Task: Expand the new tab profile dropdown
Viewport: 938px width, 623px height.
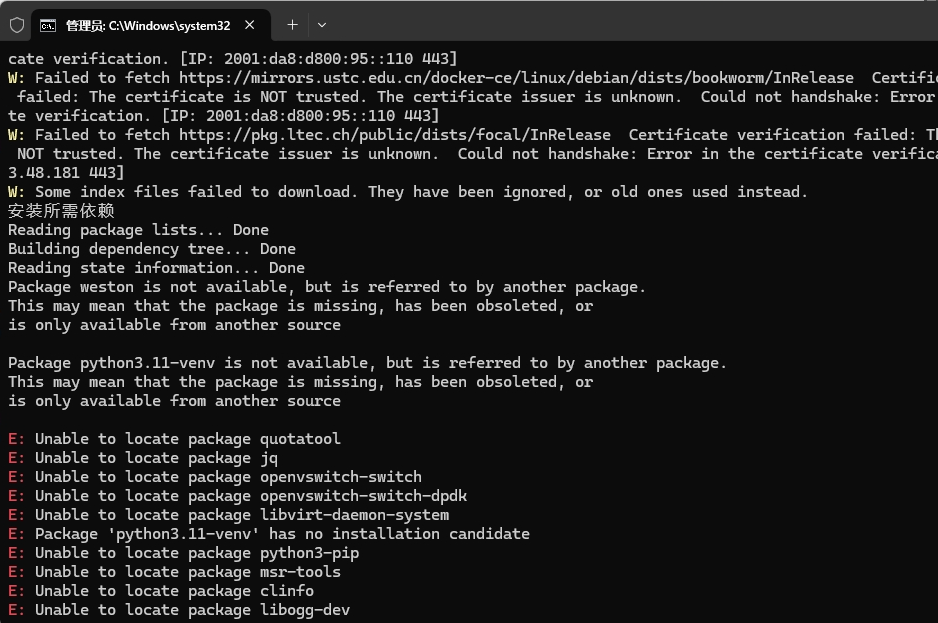Action: pos(321,25)
